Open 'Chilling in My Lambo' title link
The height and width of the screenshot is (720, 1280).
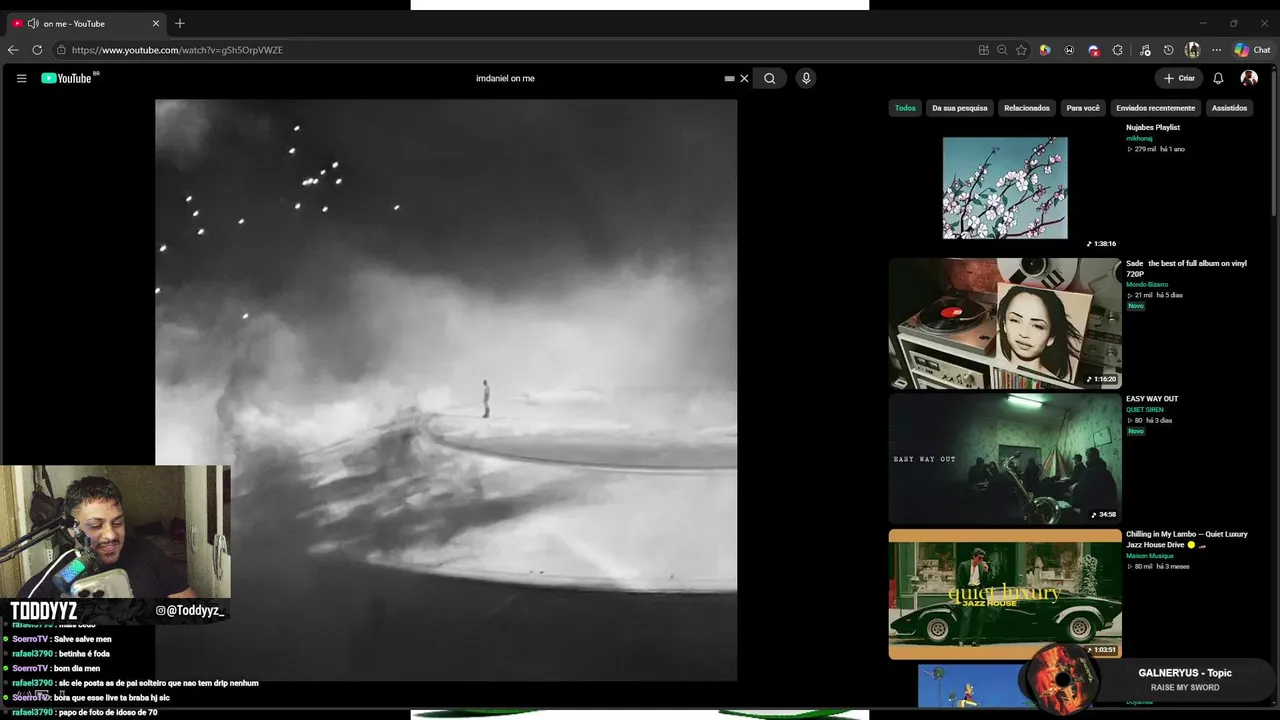[1186, 539]
